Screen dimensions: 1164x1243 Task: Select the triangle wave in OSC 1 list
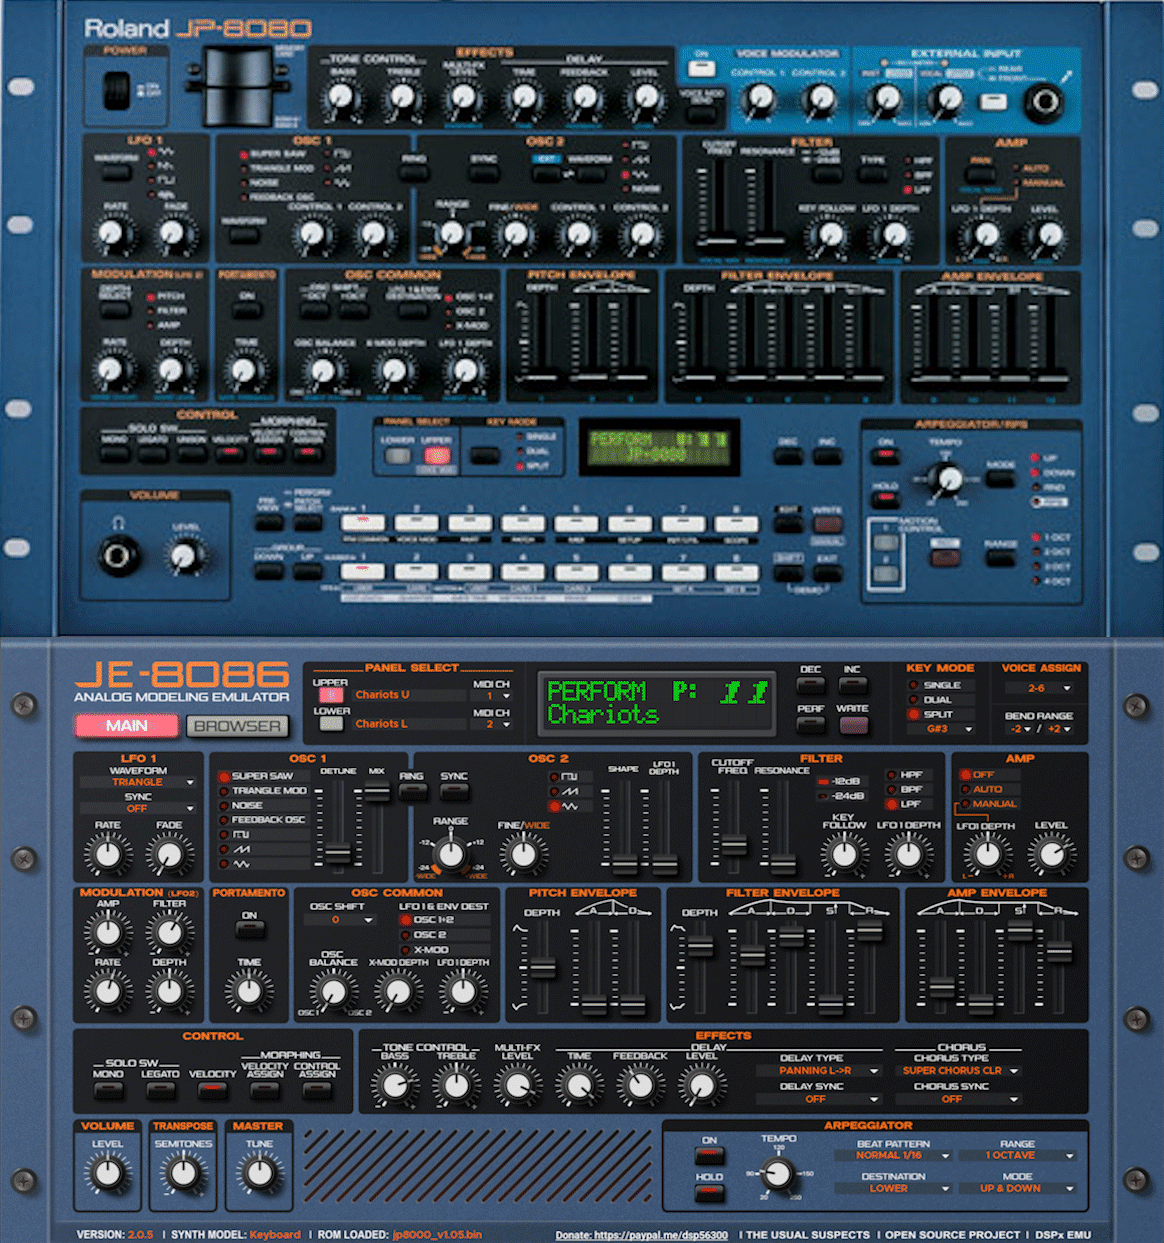[264, 864]
